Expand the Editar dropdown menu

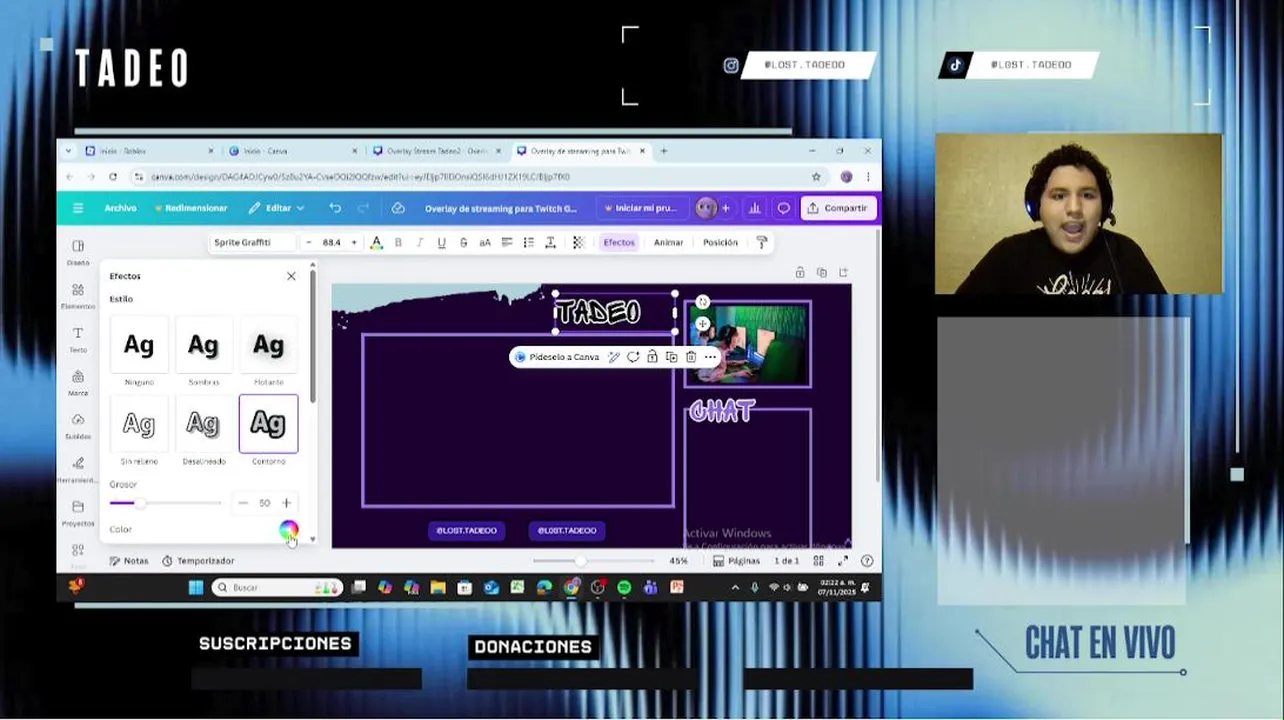pos(277,208)
